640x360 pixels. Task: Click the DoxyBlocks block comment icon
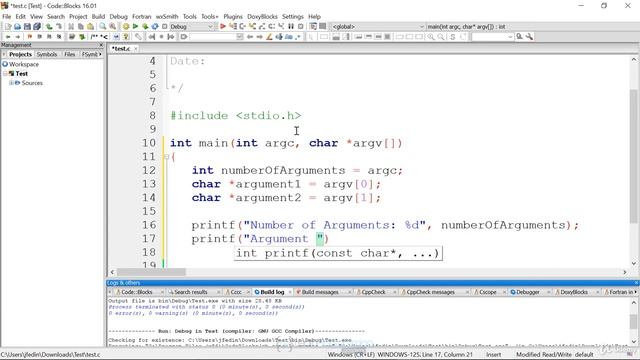click(95, 37)
